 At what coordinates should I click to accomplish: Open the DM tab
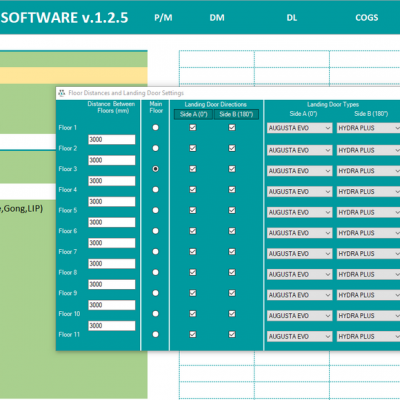point(217,18)
